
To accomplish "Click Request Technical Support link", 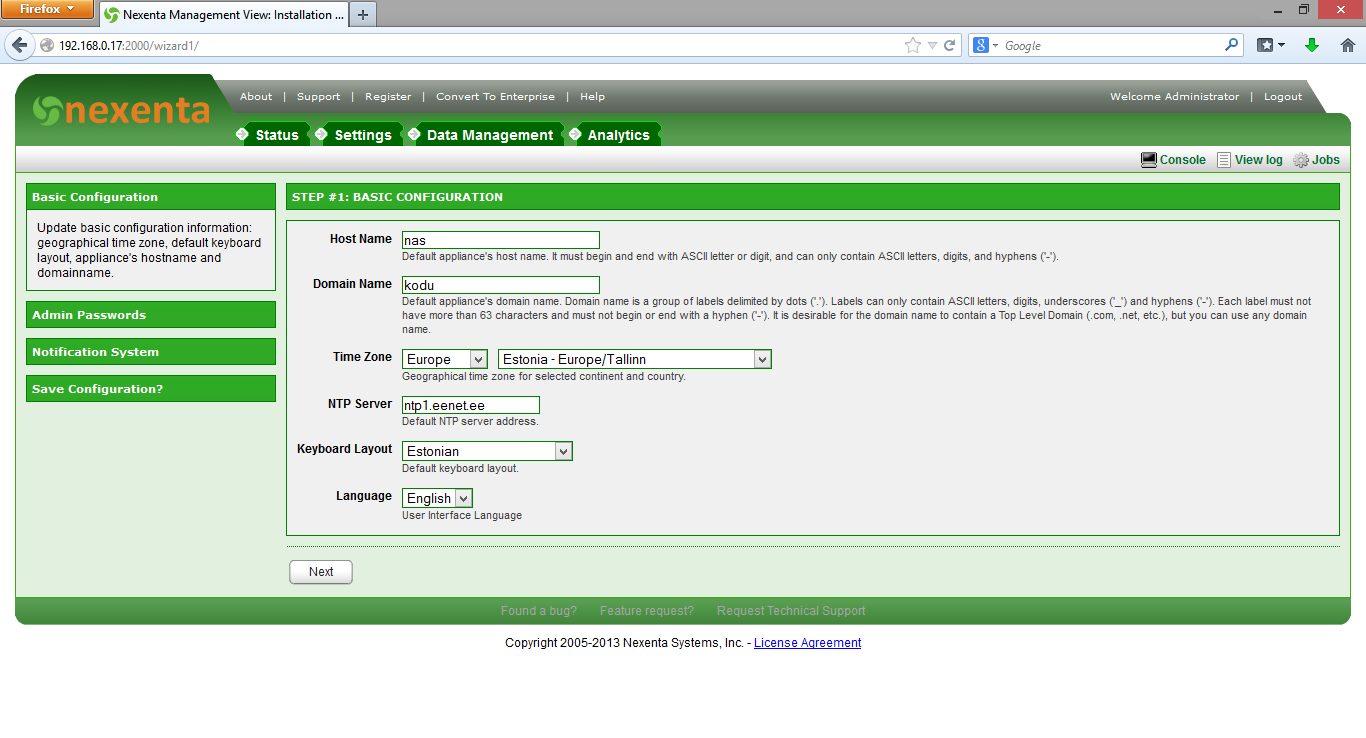I will tap(791, 611).
